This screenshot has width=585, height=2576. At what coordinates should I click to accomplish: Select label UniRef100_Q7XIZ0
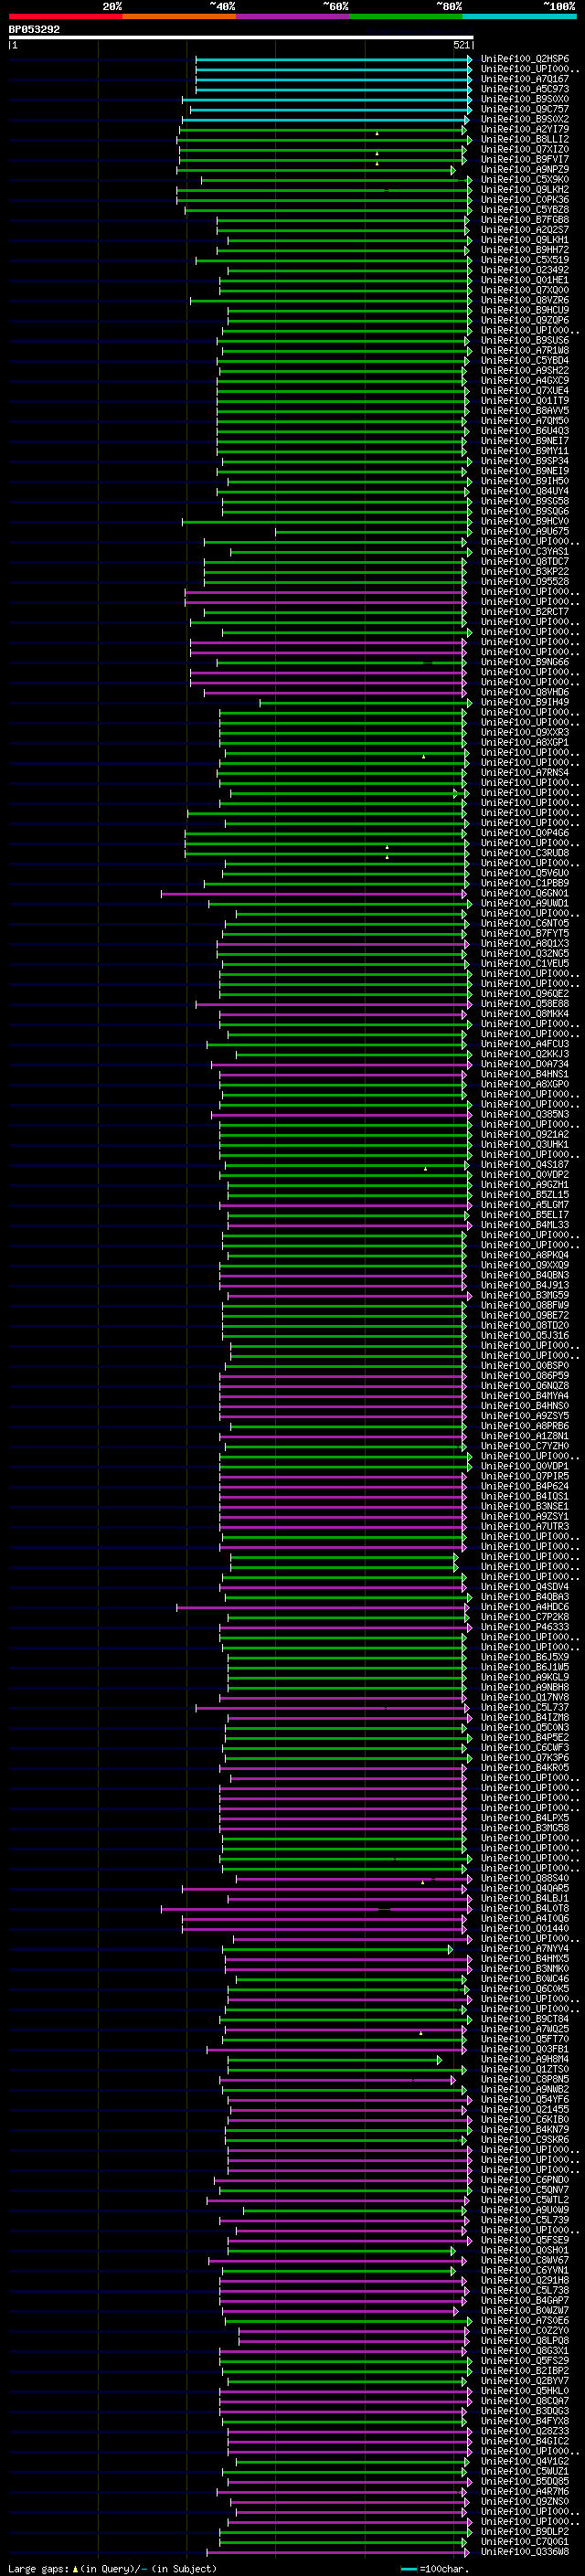click(x=525, y=149)
